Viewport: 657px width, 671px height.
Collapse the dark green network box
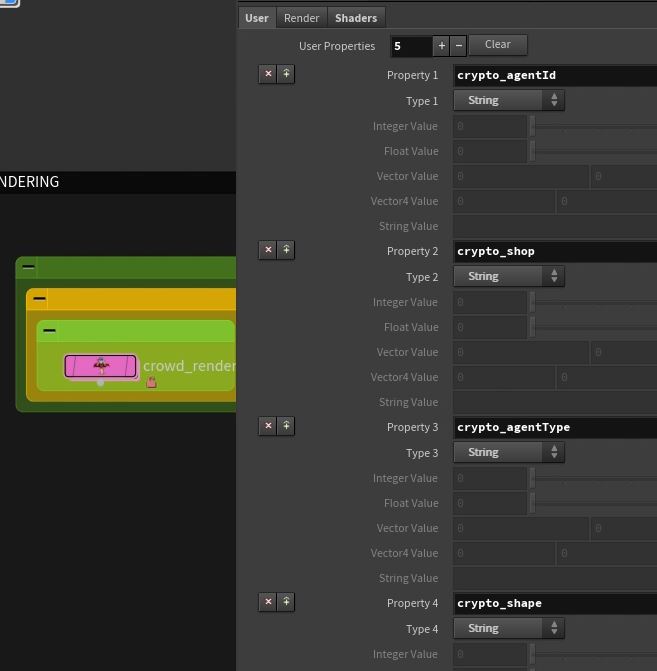coord(29,267)
